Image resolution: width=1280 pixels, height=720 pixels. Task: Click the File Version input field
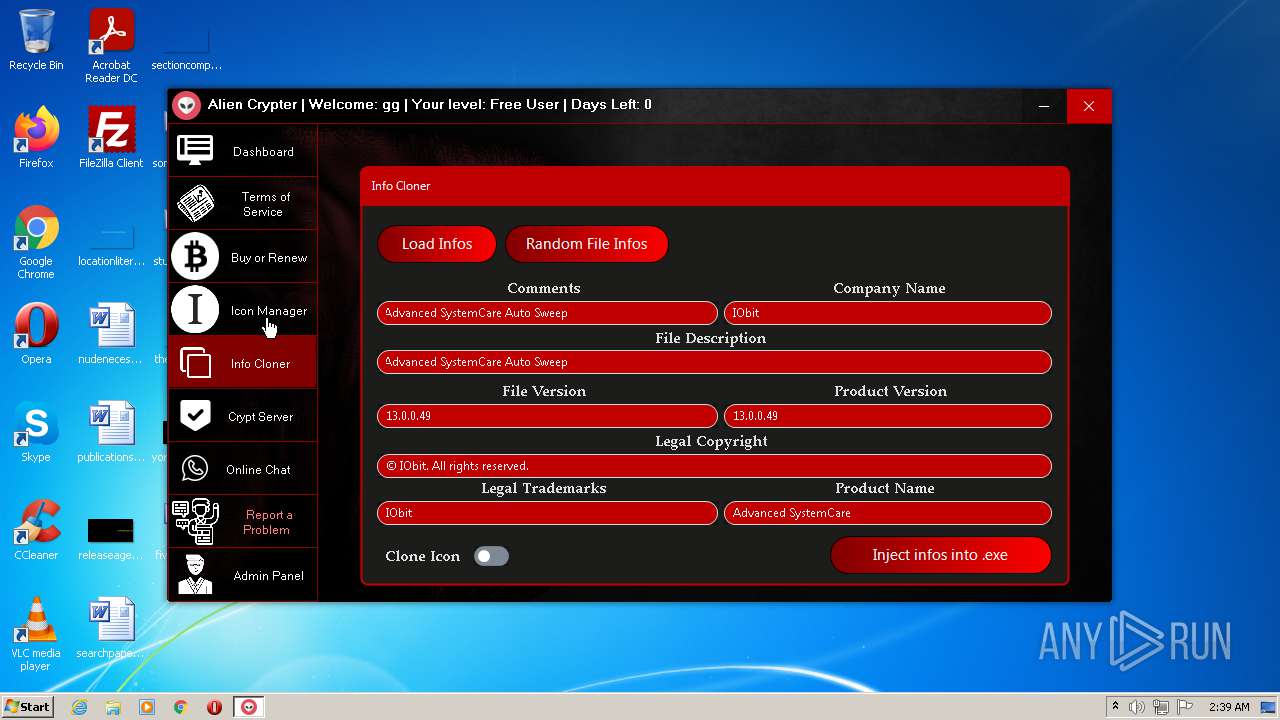point(547,416)
